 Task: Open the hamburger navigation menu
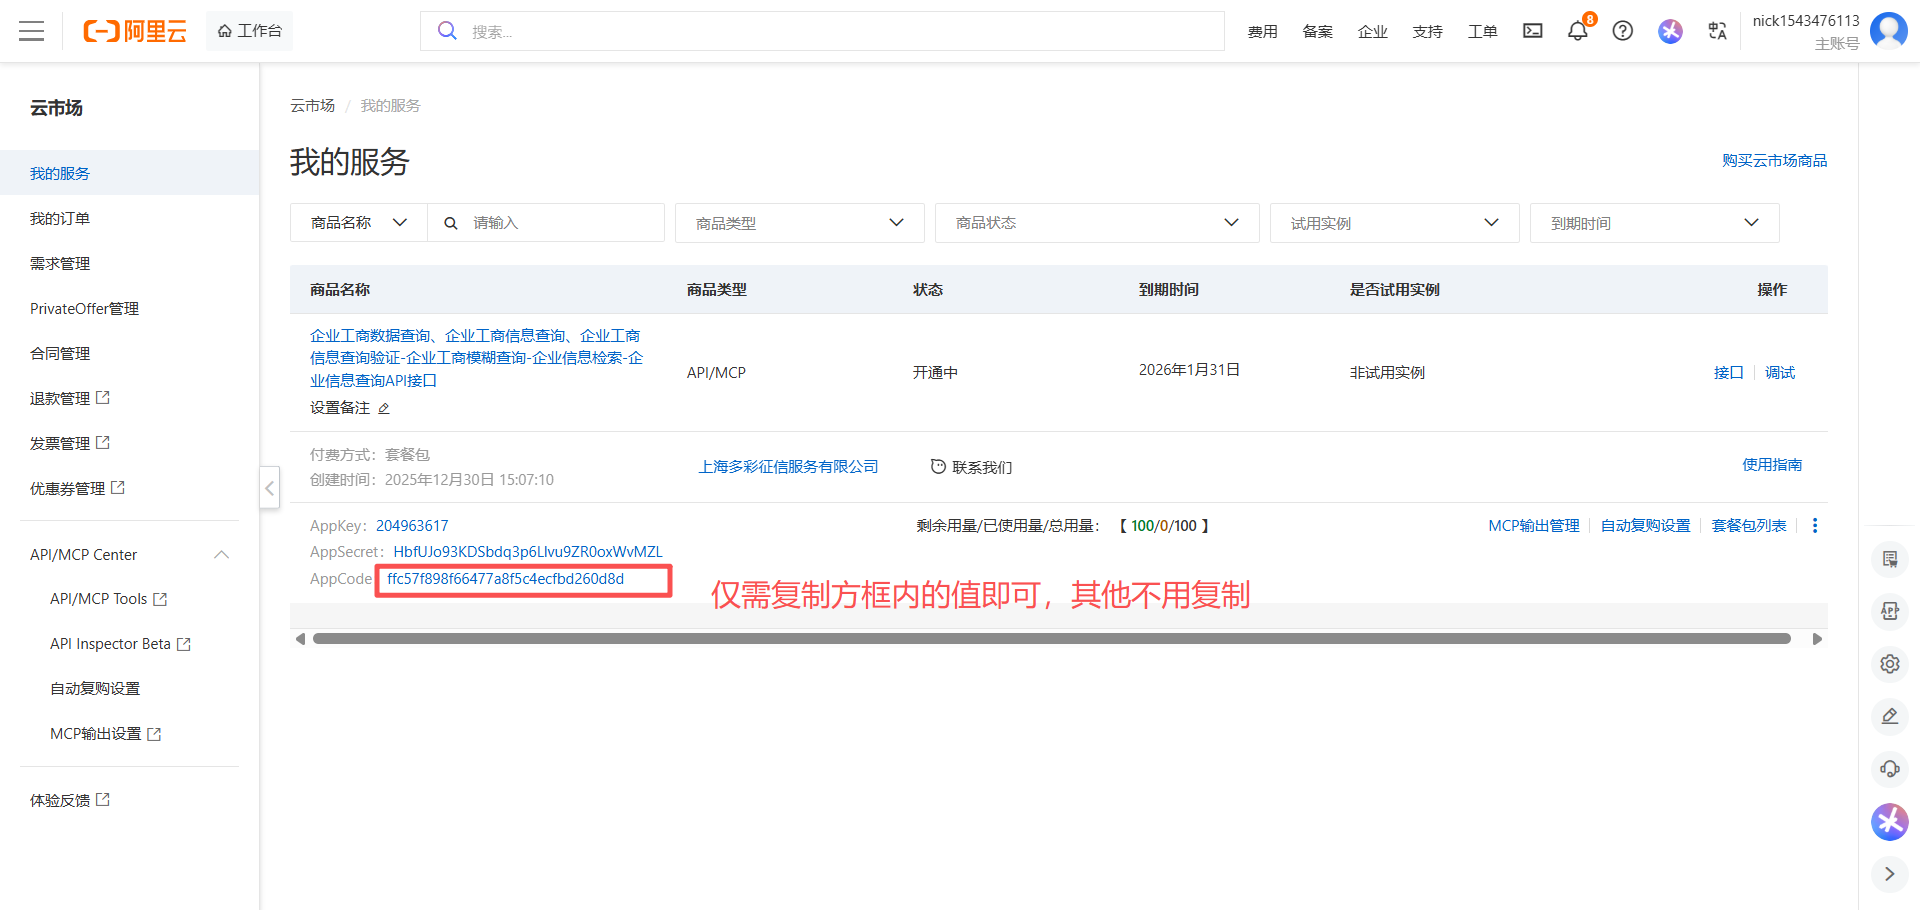point(32,31)
